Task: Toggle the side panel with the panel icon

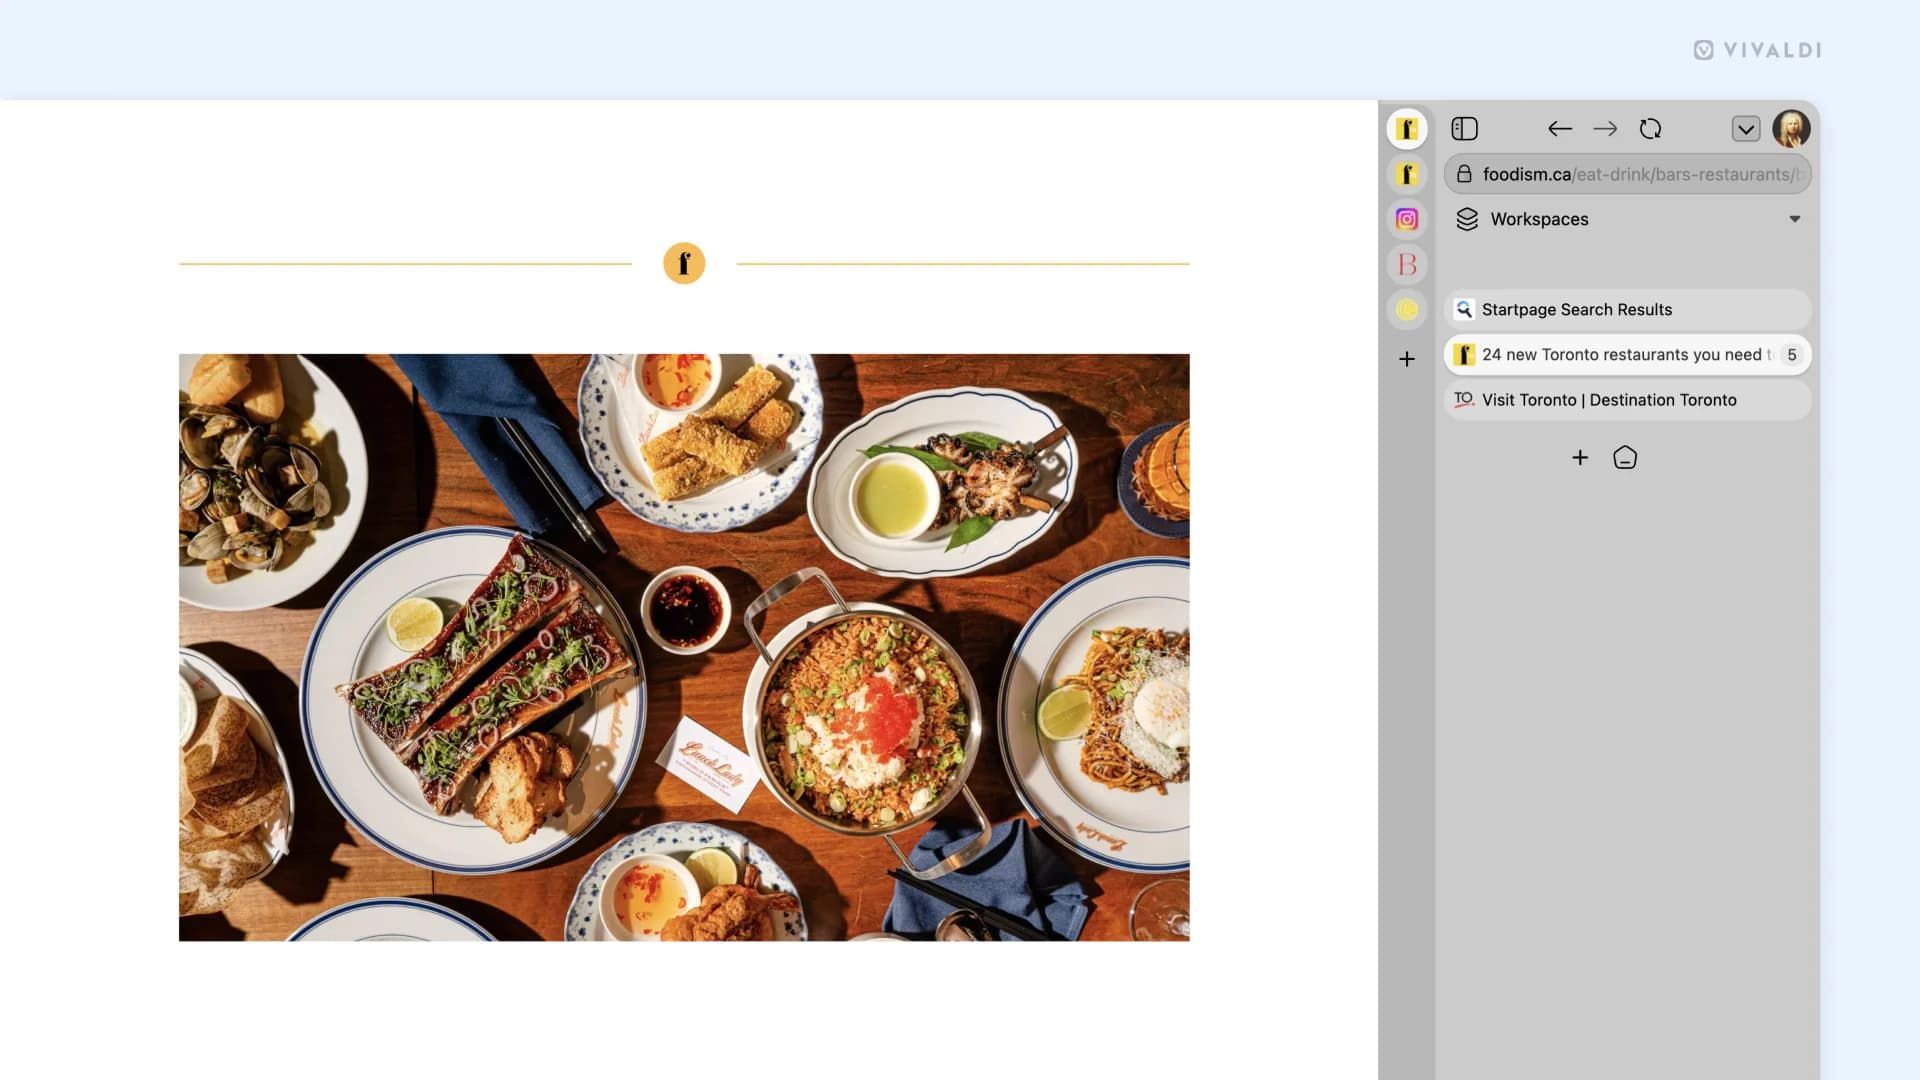Action: click(1465, 128)
